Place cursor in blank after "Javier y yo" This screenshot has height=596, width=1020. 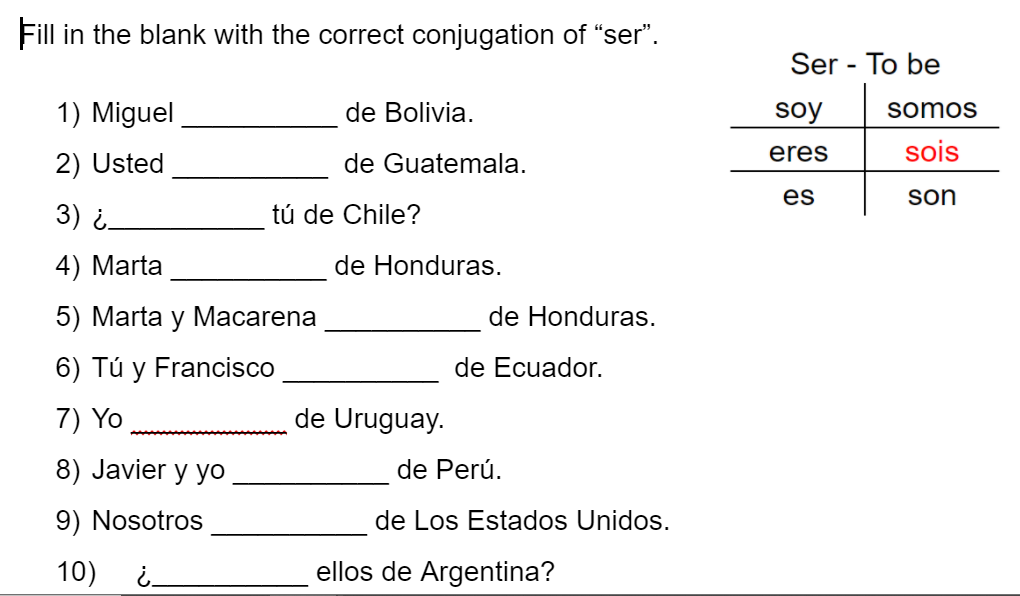click(311, 473)
